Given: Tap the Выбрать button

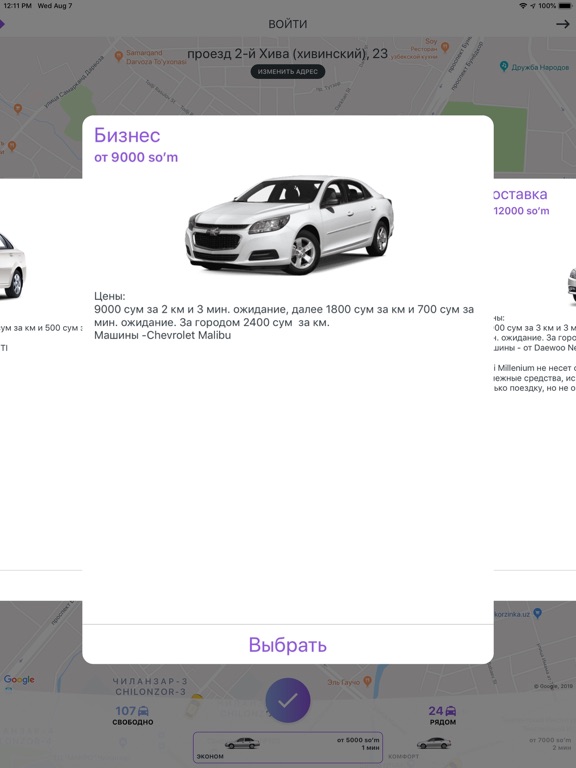Looking at the screenshot, I should [x=288, y=645].
